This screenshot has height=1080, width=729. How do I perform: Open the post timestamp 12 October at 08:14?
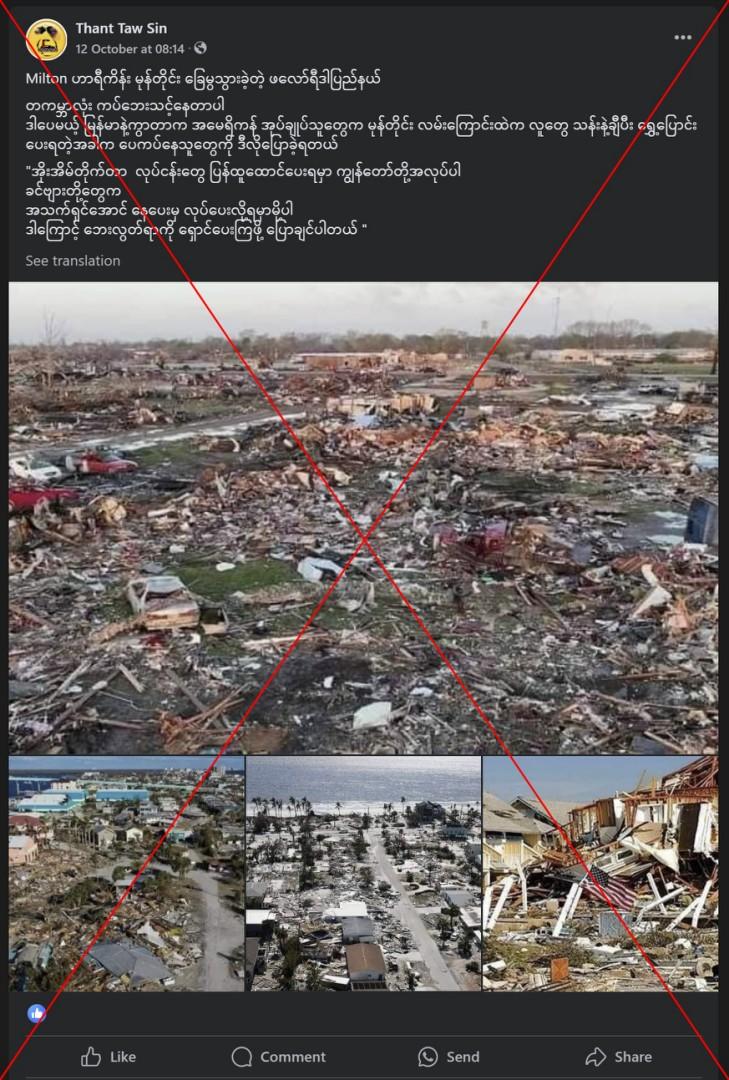pyautogui.click(x=130, y=49)
